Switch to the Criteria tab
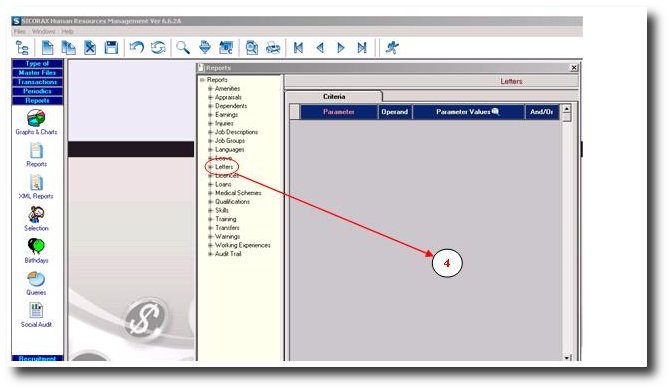The height and width of the screenshot is (390, 670). (x=334, y=97)
